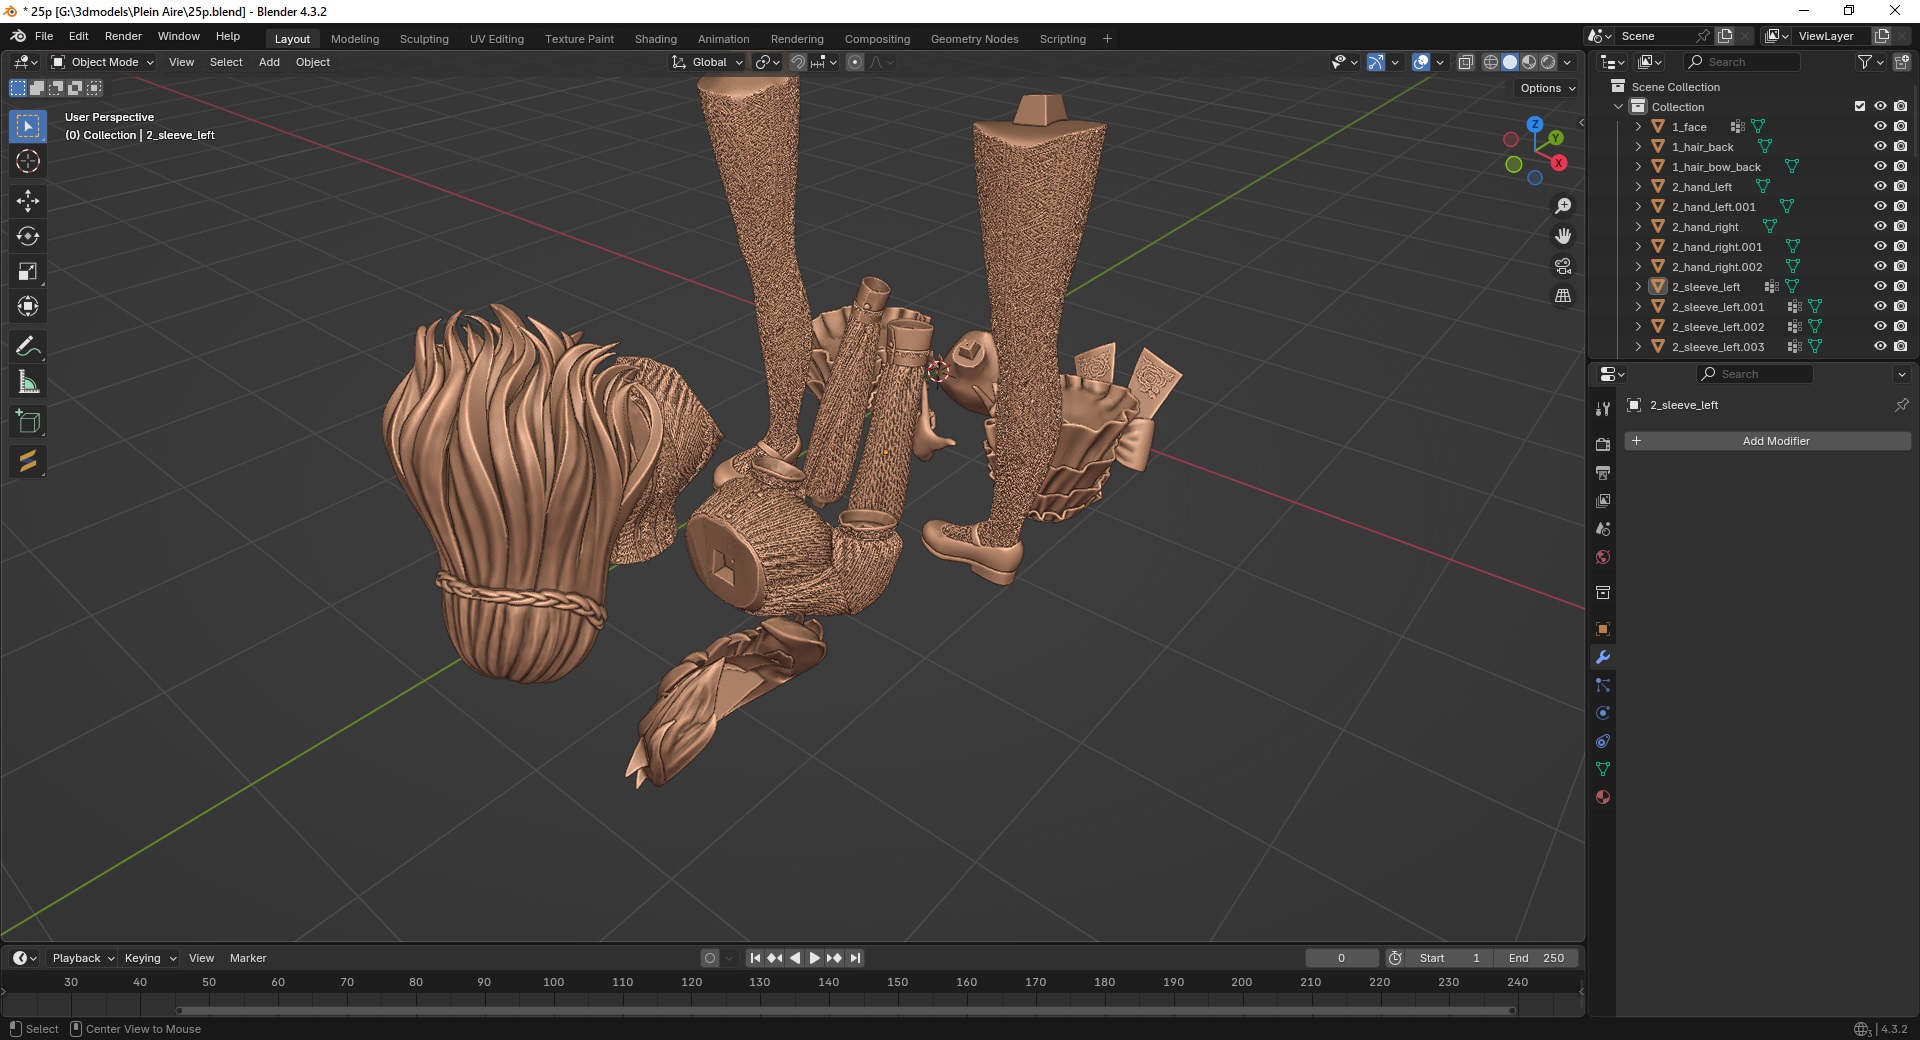Viewport: 1920px width, 1040px height.
Task: Pick the Measure tool
Action: (28, 382)
